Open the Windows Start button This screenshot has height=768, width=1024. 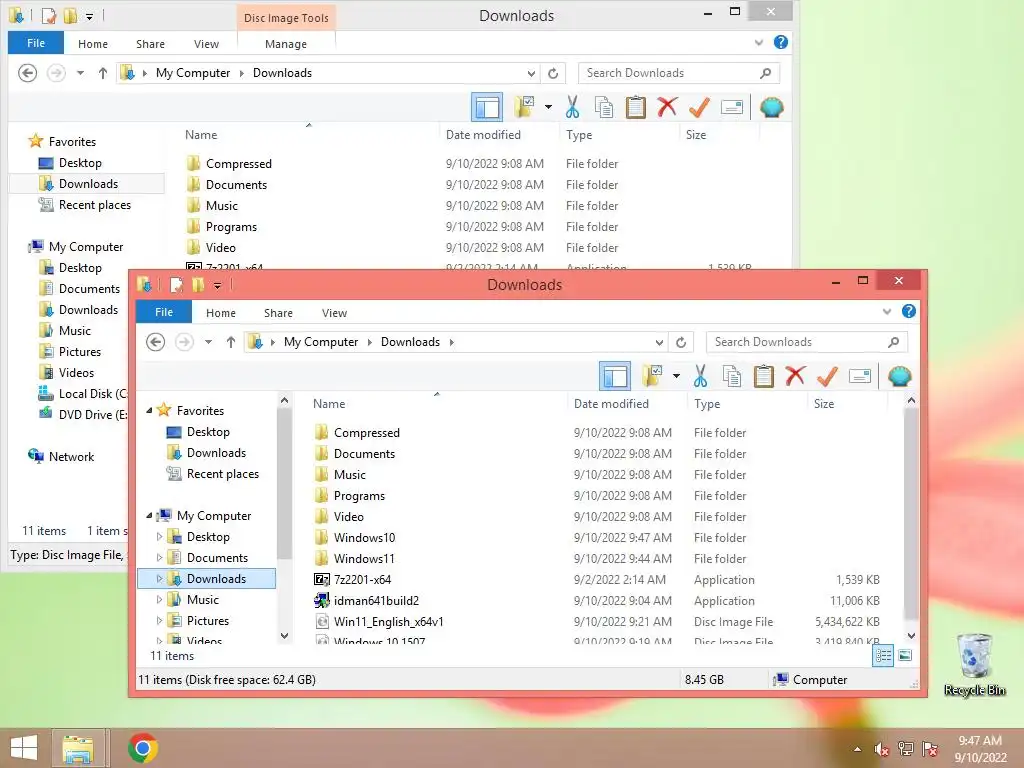coord(24,748)
